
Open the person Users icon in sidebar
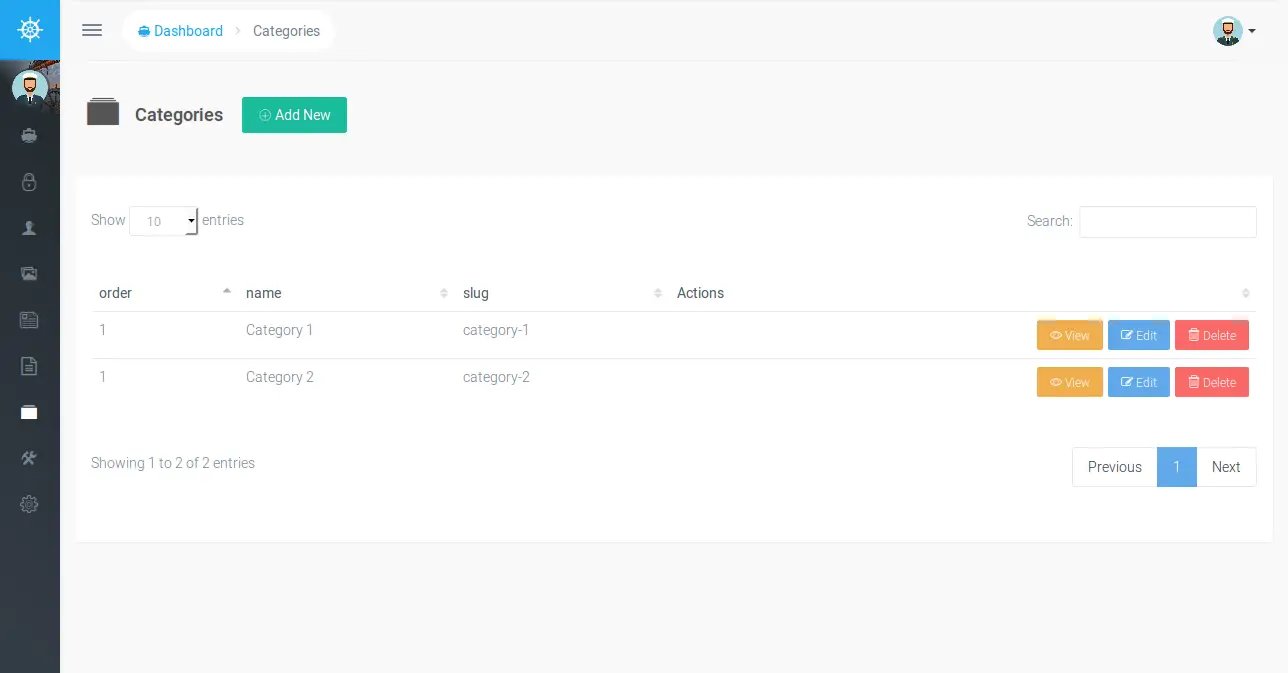point(29,228)
